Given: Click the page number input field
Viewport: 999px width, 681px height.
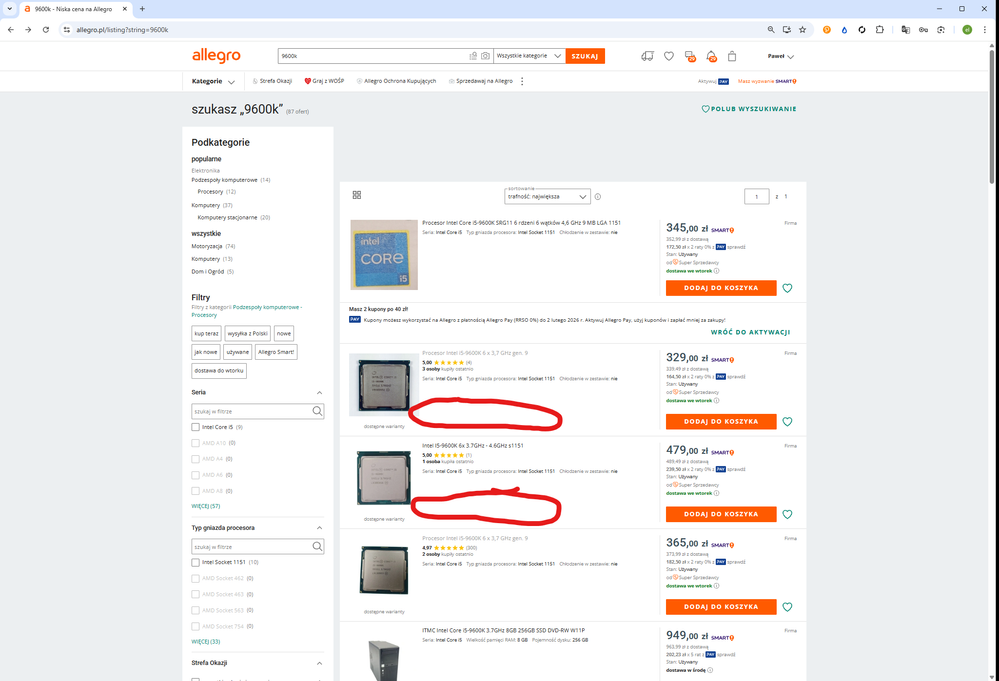Looking at the screenshot, I should (x=757, y=196).
